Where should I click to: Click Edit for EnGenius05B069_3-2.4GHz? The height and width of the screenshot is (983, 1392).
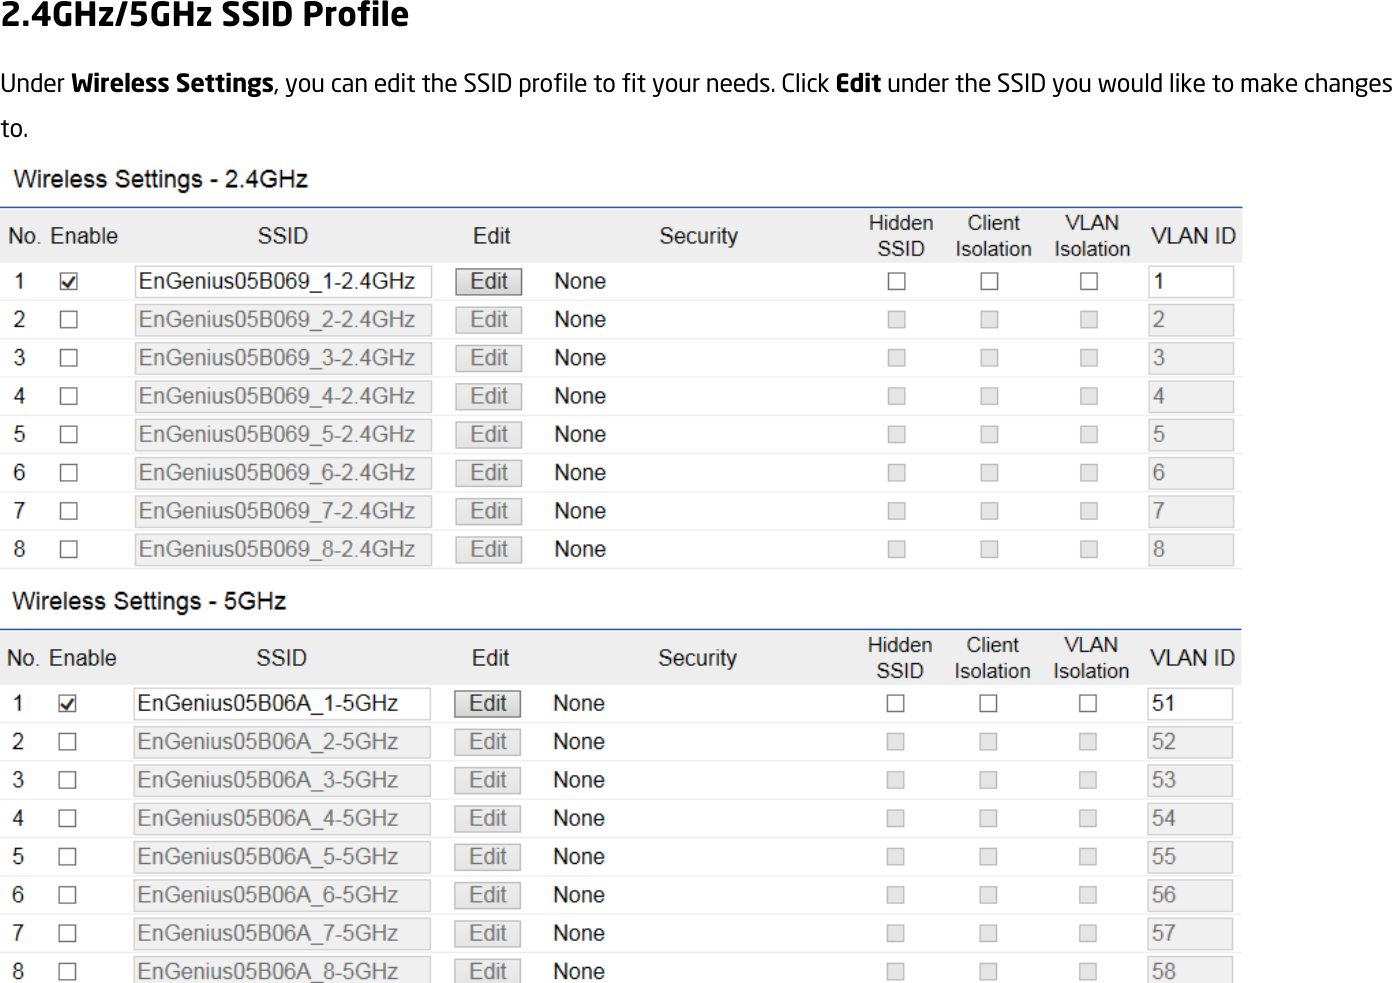pyautogui.click(x=489, y=358)
